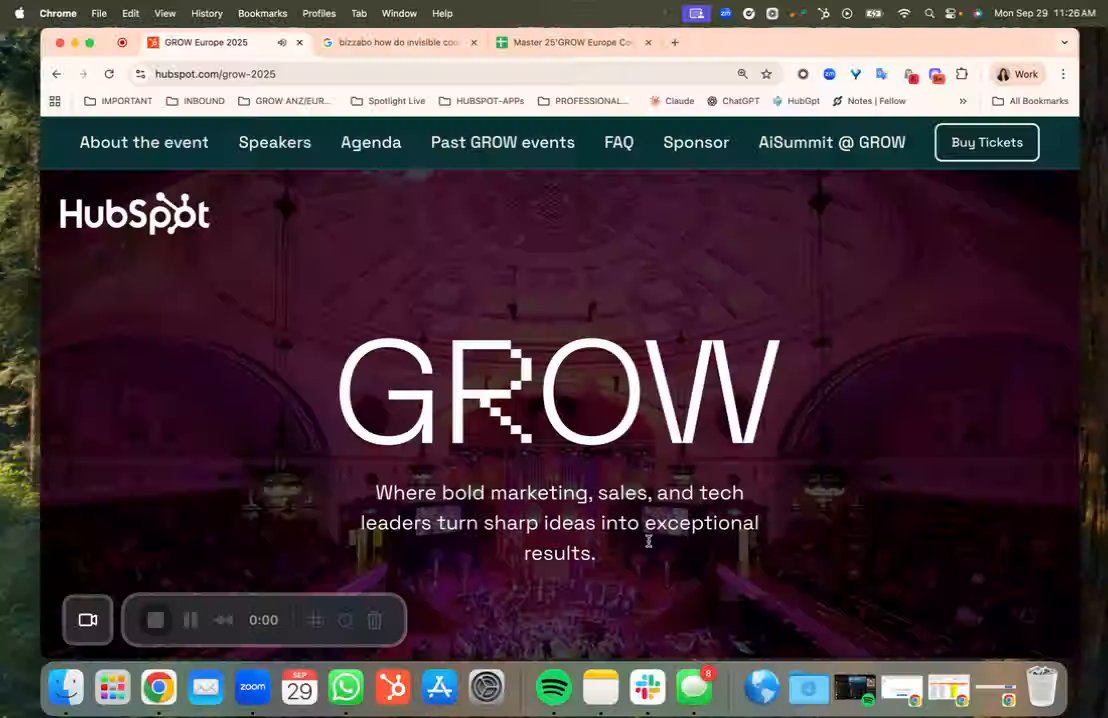Mute audio on GROW Europe 2025 tab
1108x718 pixels.
pos(282,42)
